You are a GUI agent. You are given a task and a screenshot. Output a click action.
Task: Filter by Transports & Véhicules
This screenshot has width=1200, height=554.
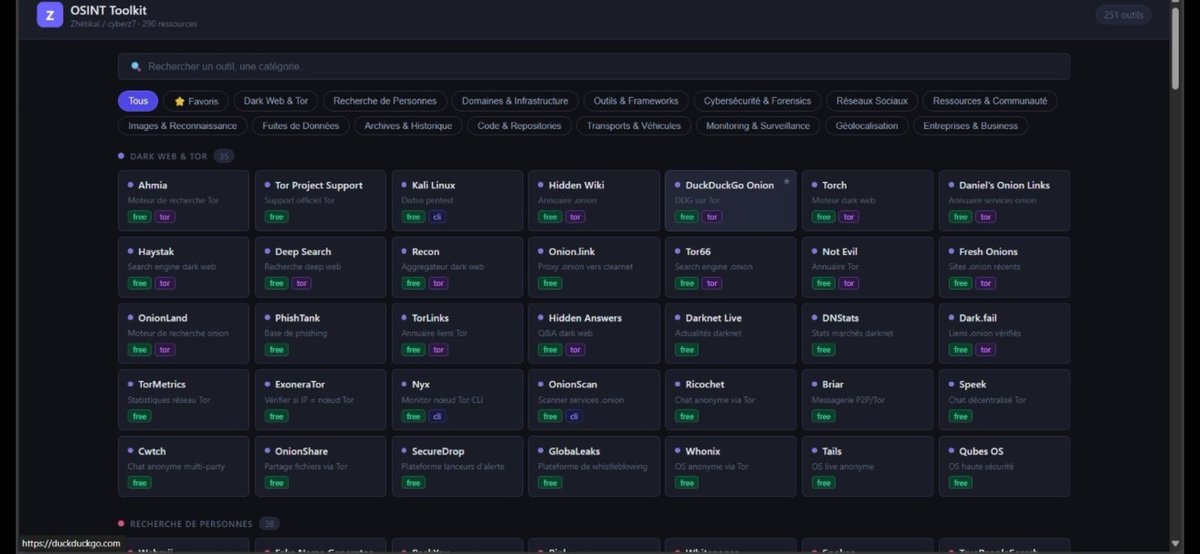(x=634, y=126)
